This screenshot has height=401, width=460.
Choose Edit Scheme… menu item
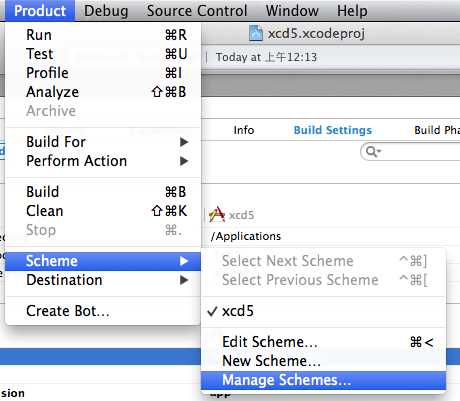323,342
